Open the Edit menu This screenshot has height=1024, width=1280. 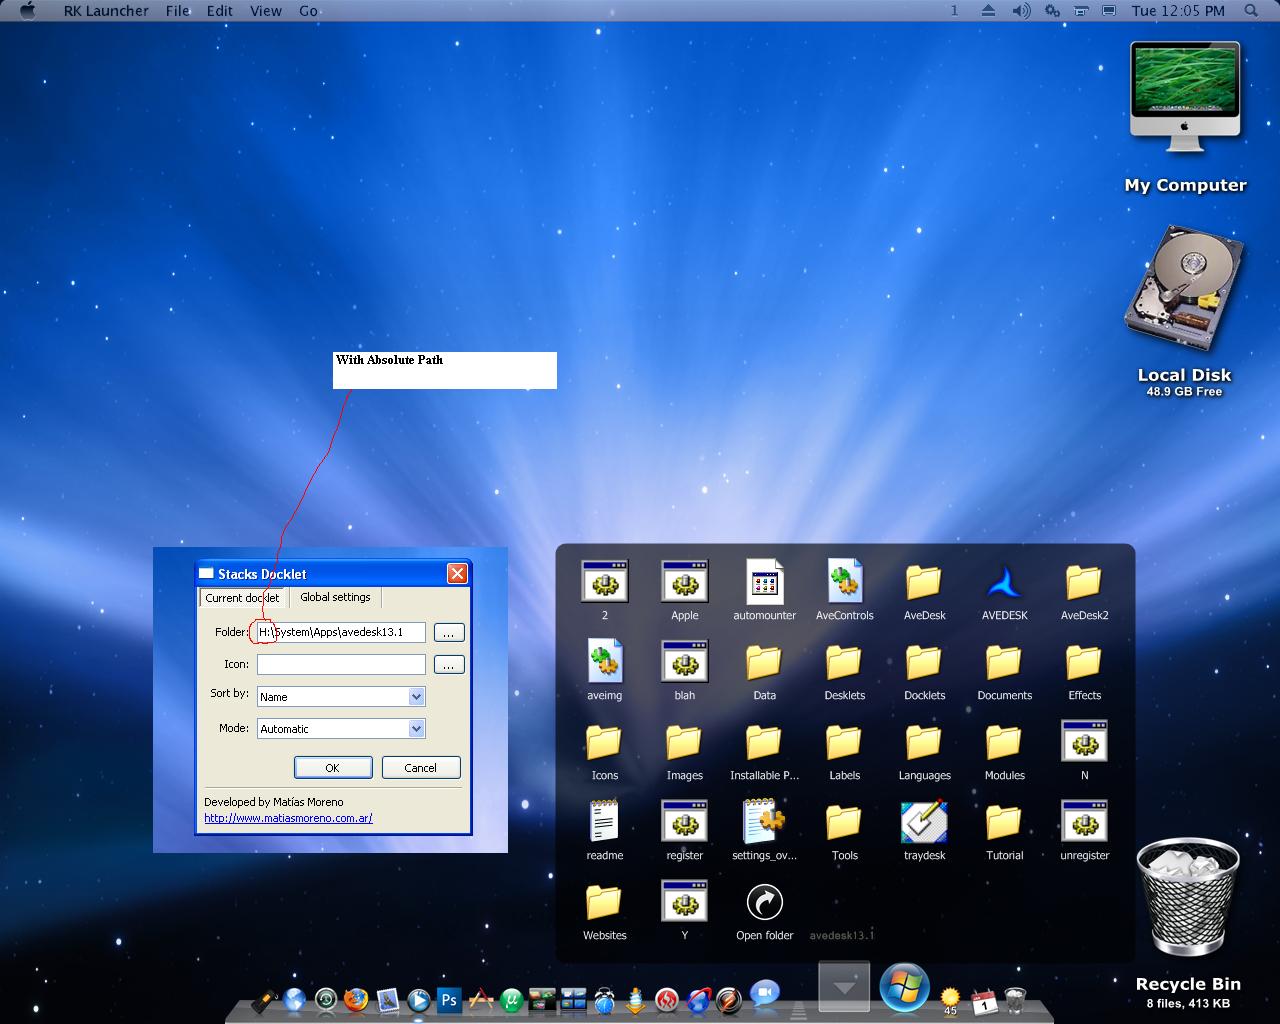click(x=220, y=11)
